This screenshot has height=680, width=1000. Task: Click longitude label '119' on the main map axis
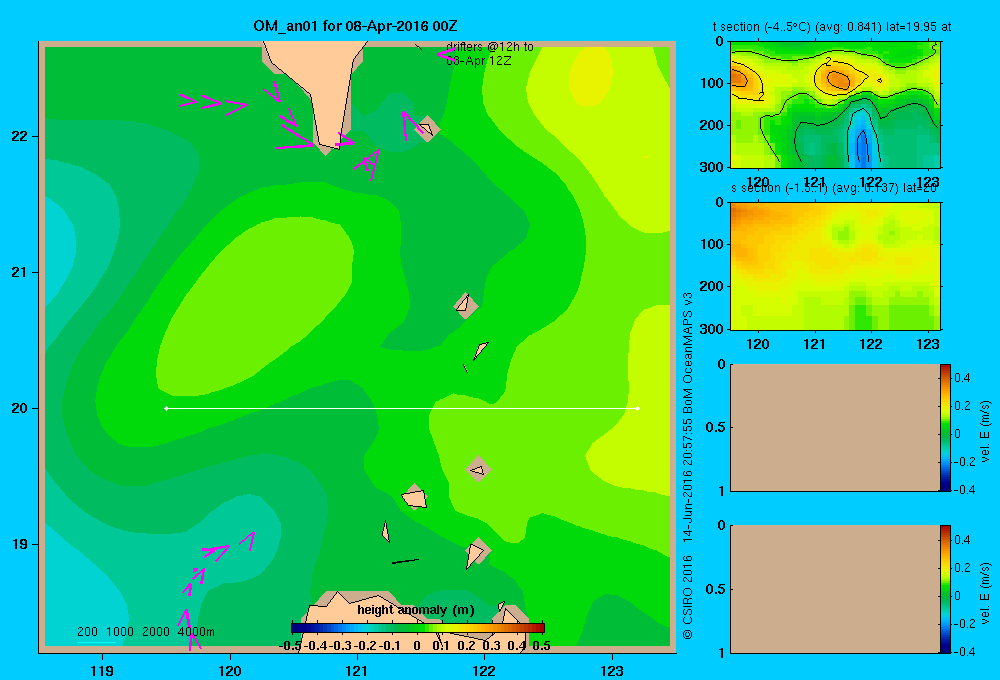pyautogui.click(x=103, y=671)
